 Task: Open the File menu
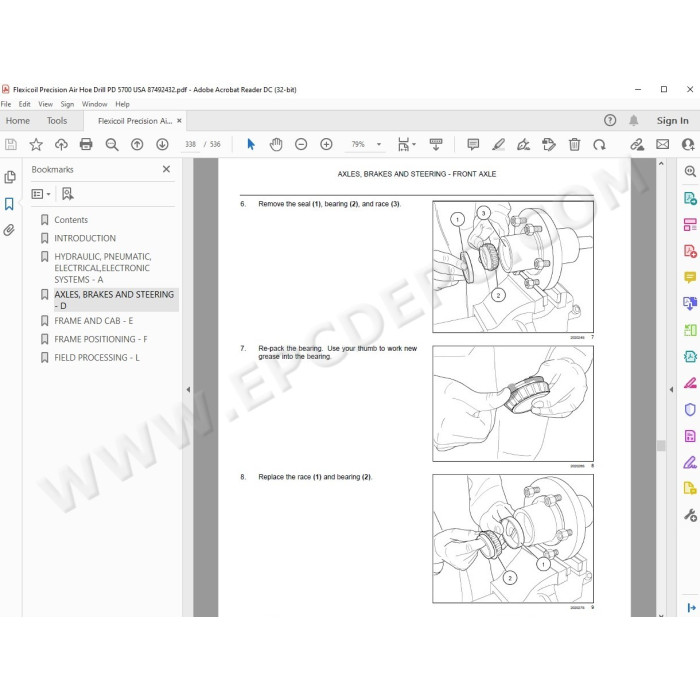(6, 104)
